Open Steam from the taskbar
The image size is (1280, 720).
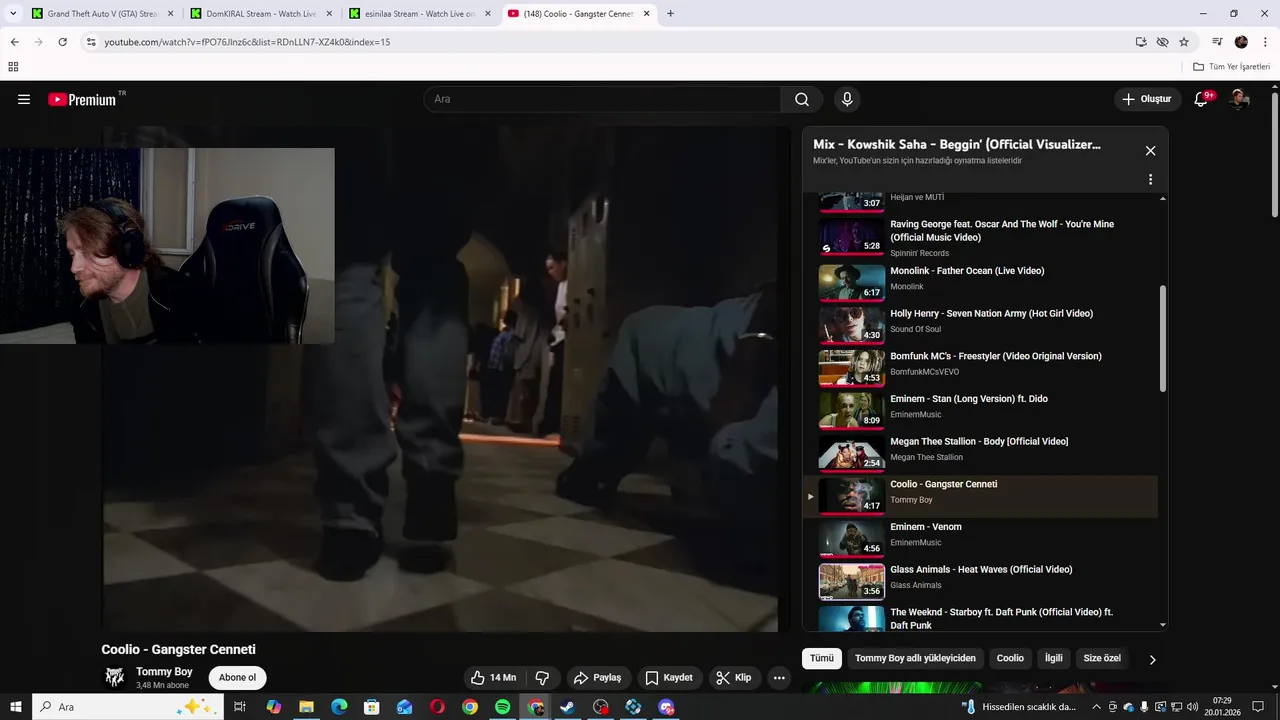[568, 707]
